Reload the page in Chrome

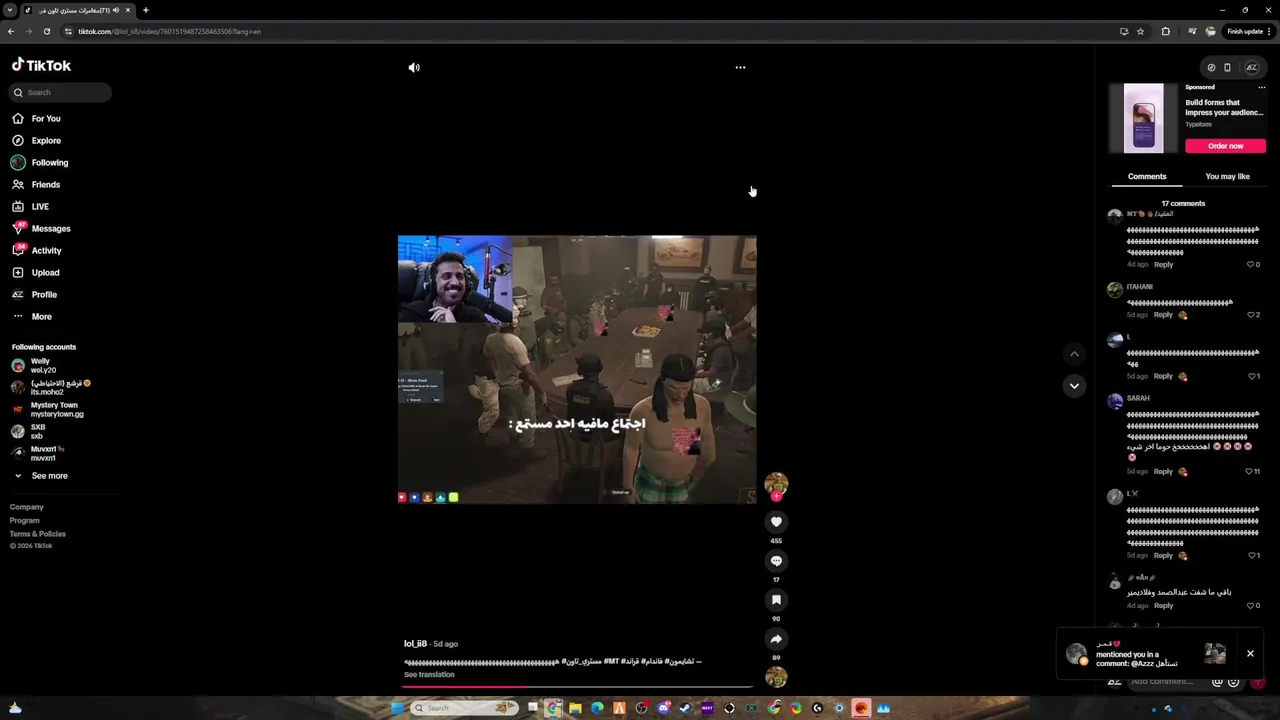coord(46,31)
